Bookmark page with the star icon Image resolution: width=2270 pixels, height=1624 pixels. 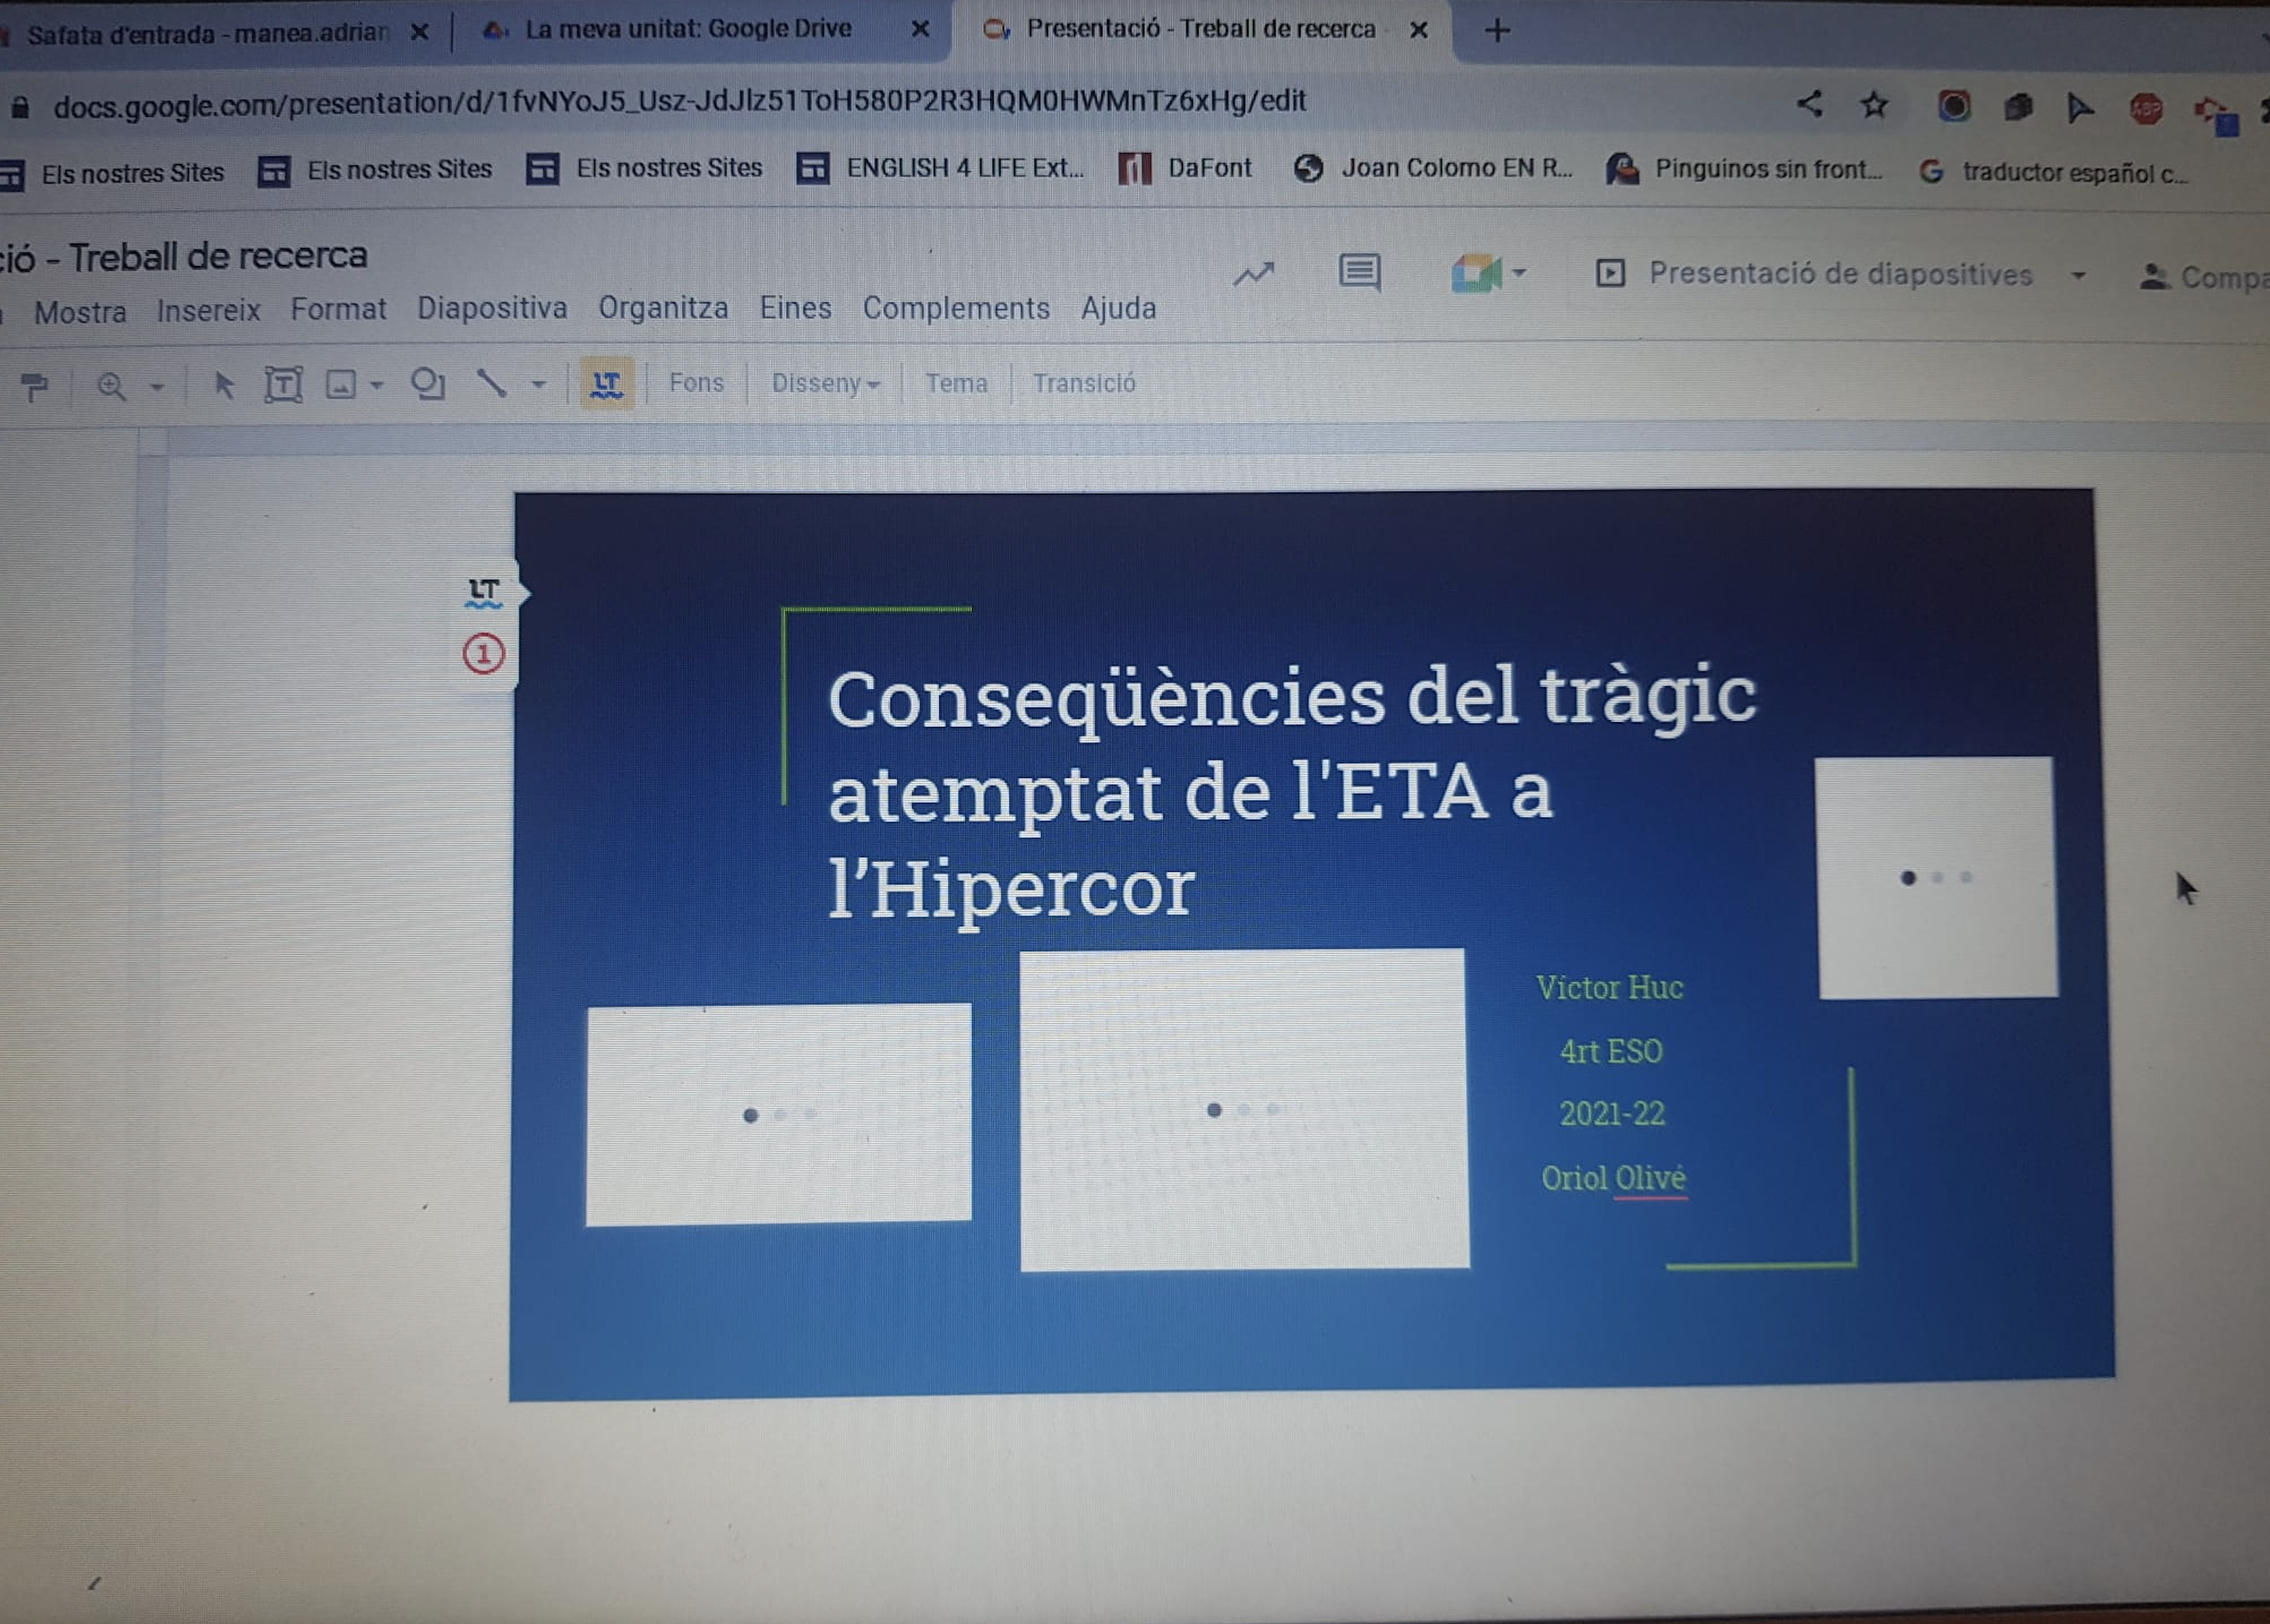click(x=1874, y=105)
